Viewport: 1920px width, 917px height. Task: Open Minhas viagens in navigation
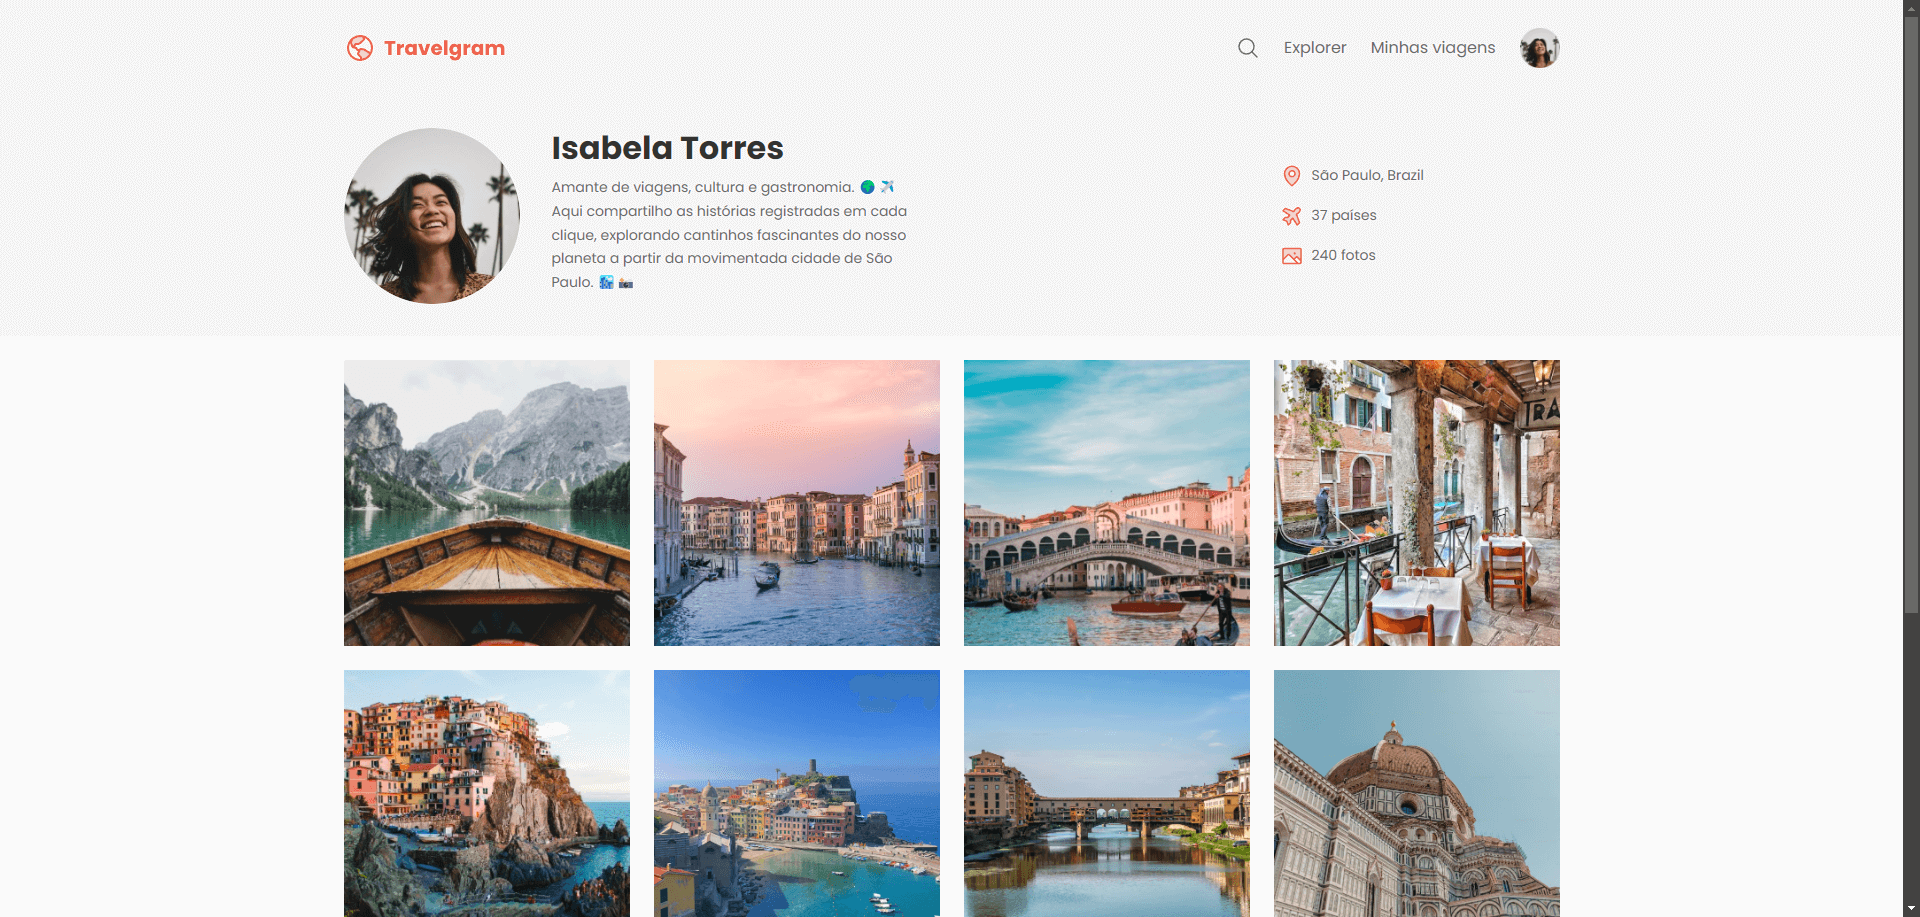pos(1432,48)
